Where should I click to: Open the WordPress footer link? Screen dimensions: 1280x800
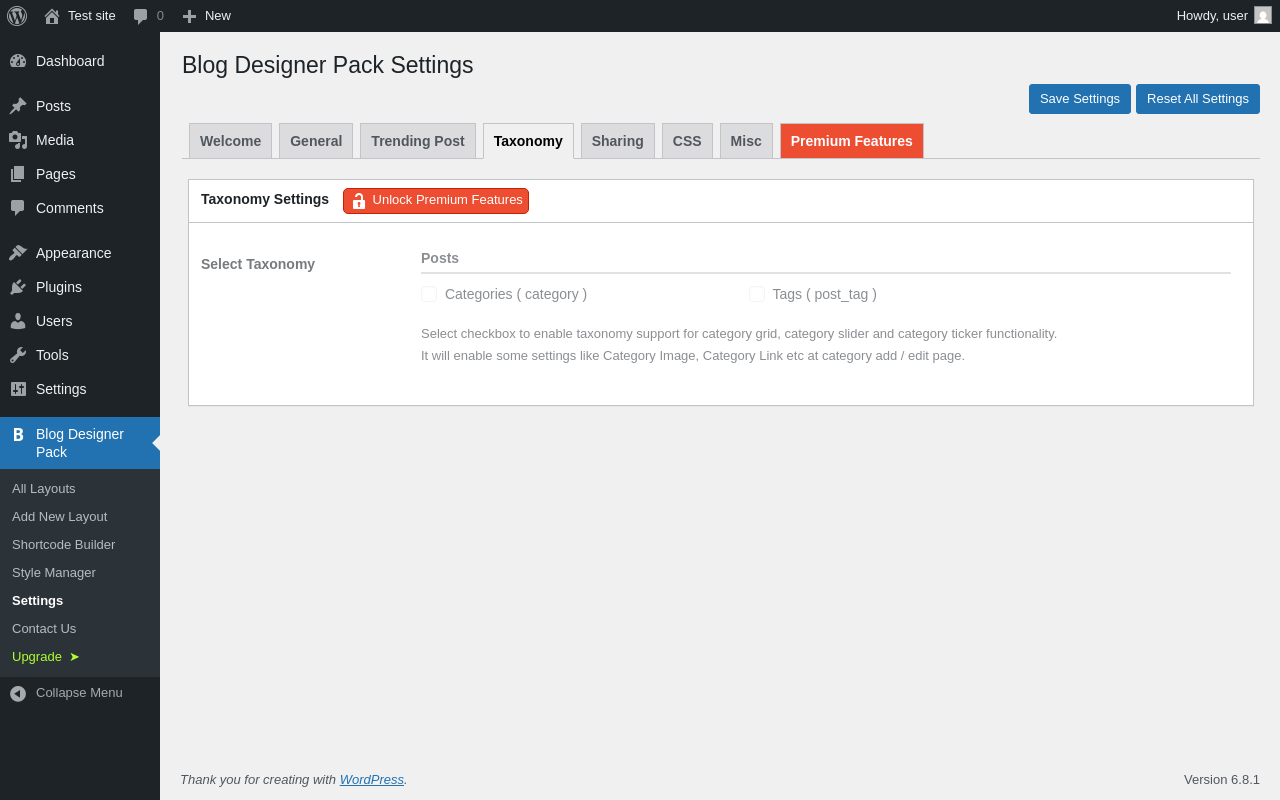372,779
